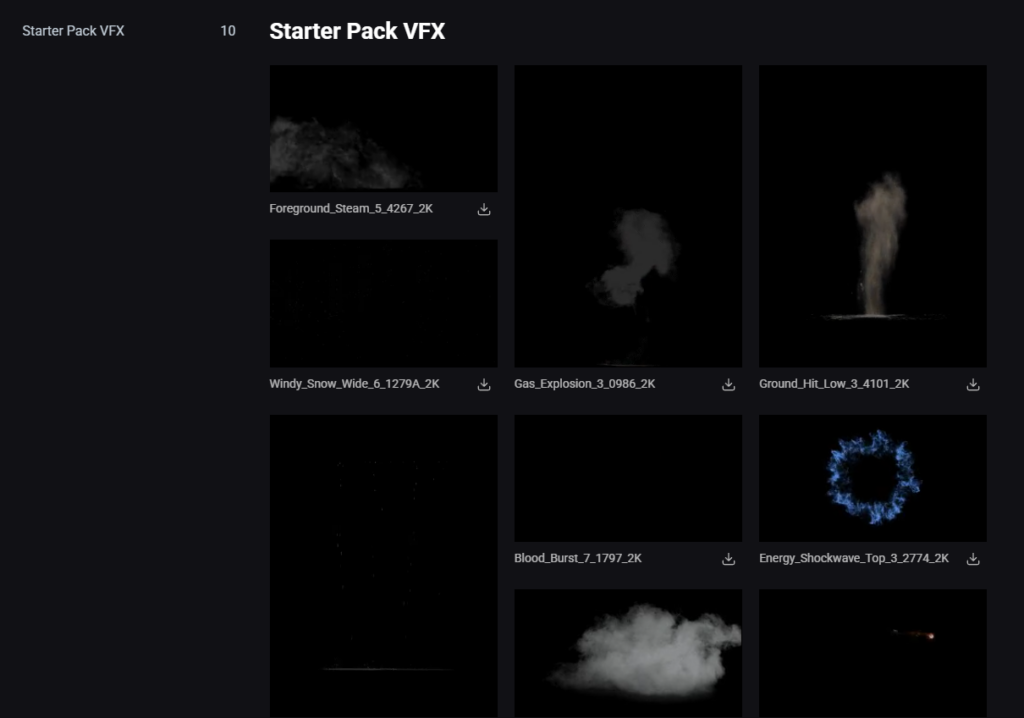Open the windy snow preview thumbnail
This screenshot has height=718, width=1024.
click(x=383, y=303)
